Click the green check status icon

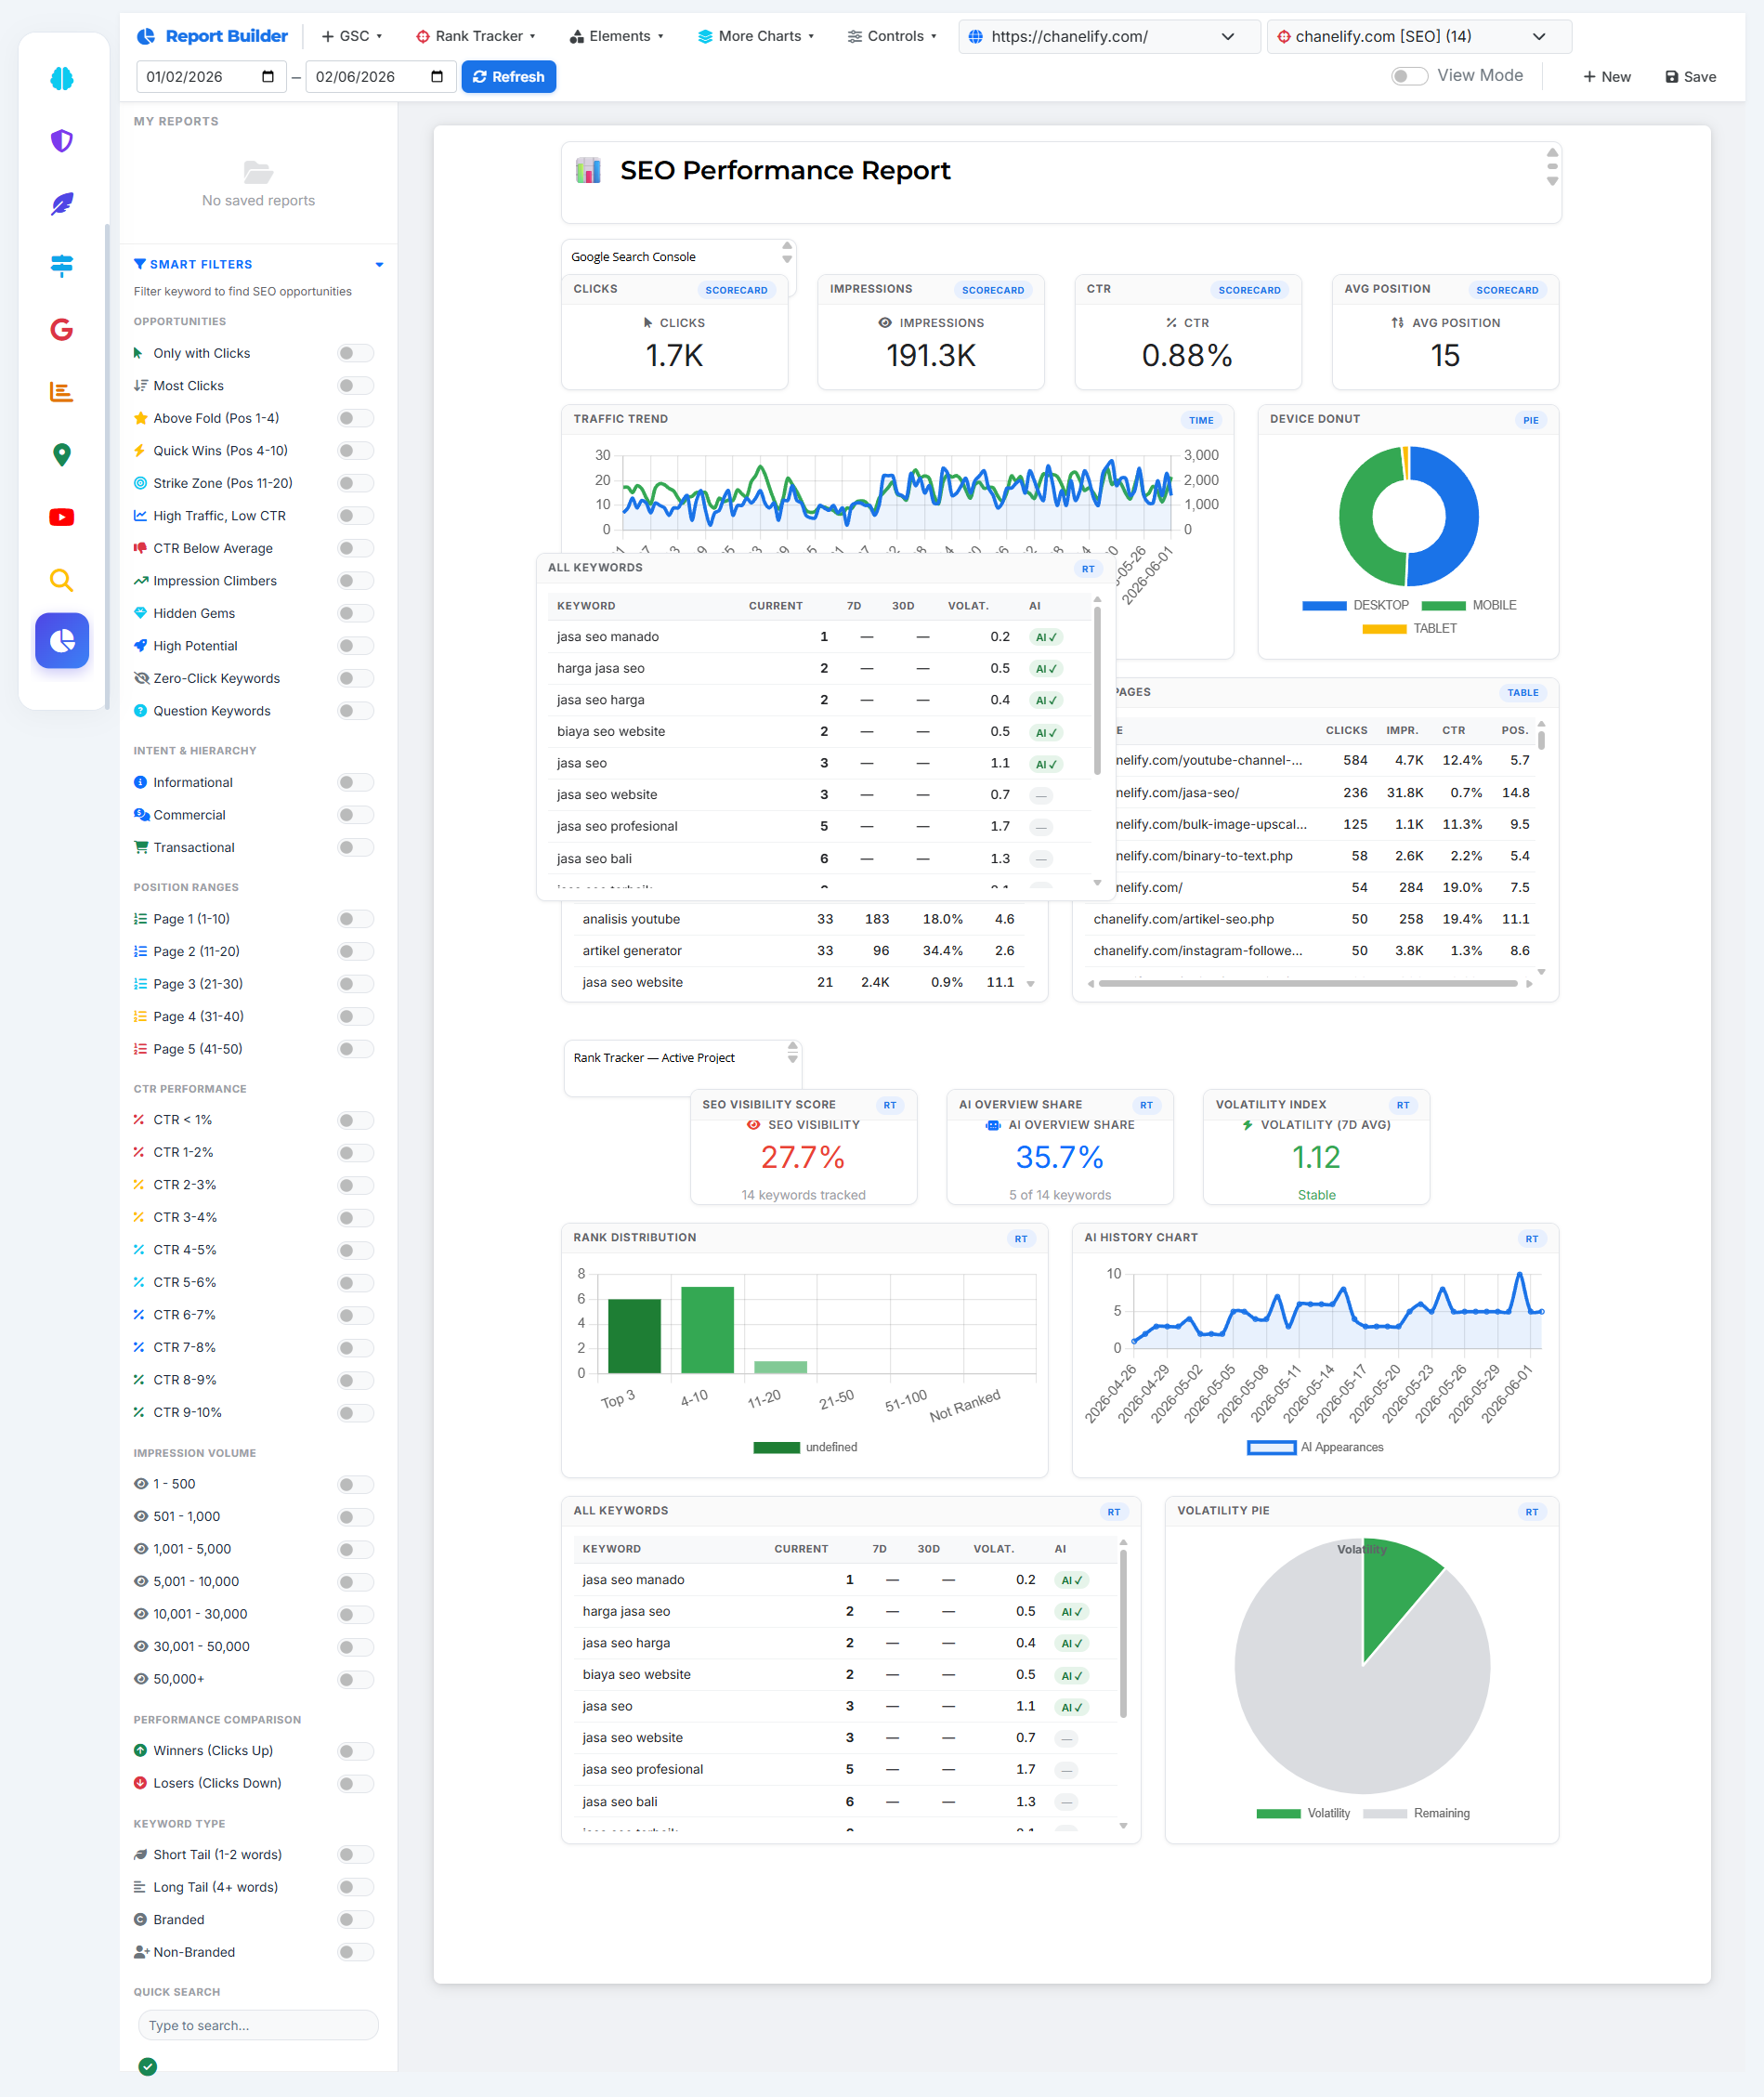[148, 2066]
